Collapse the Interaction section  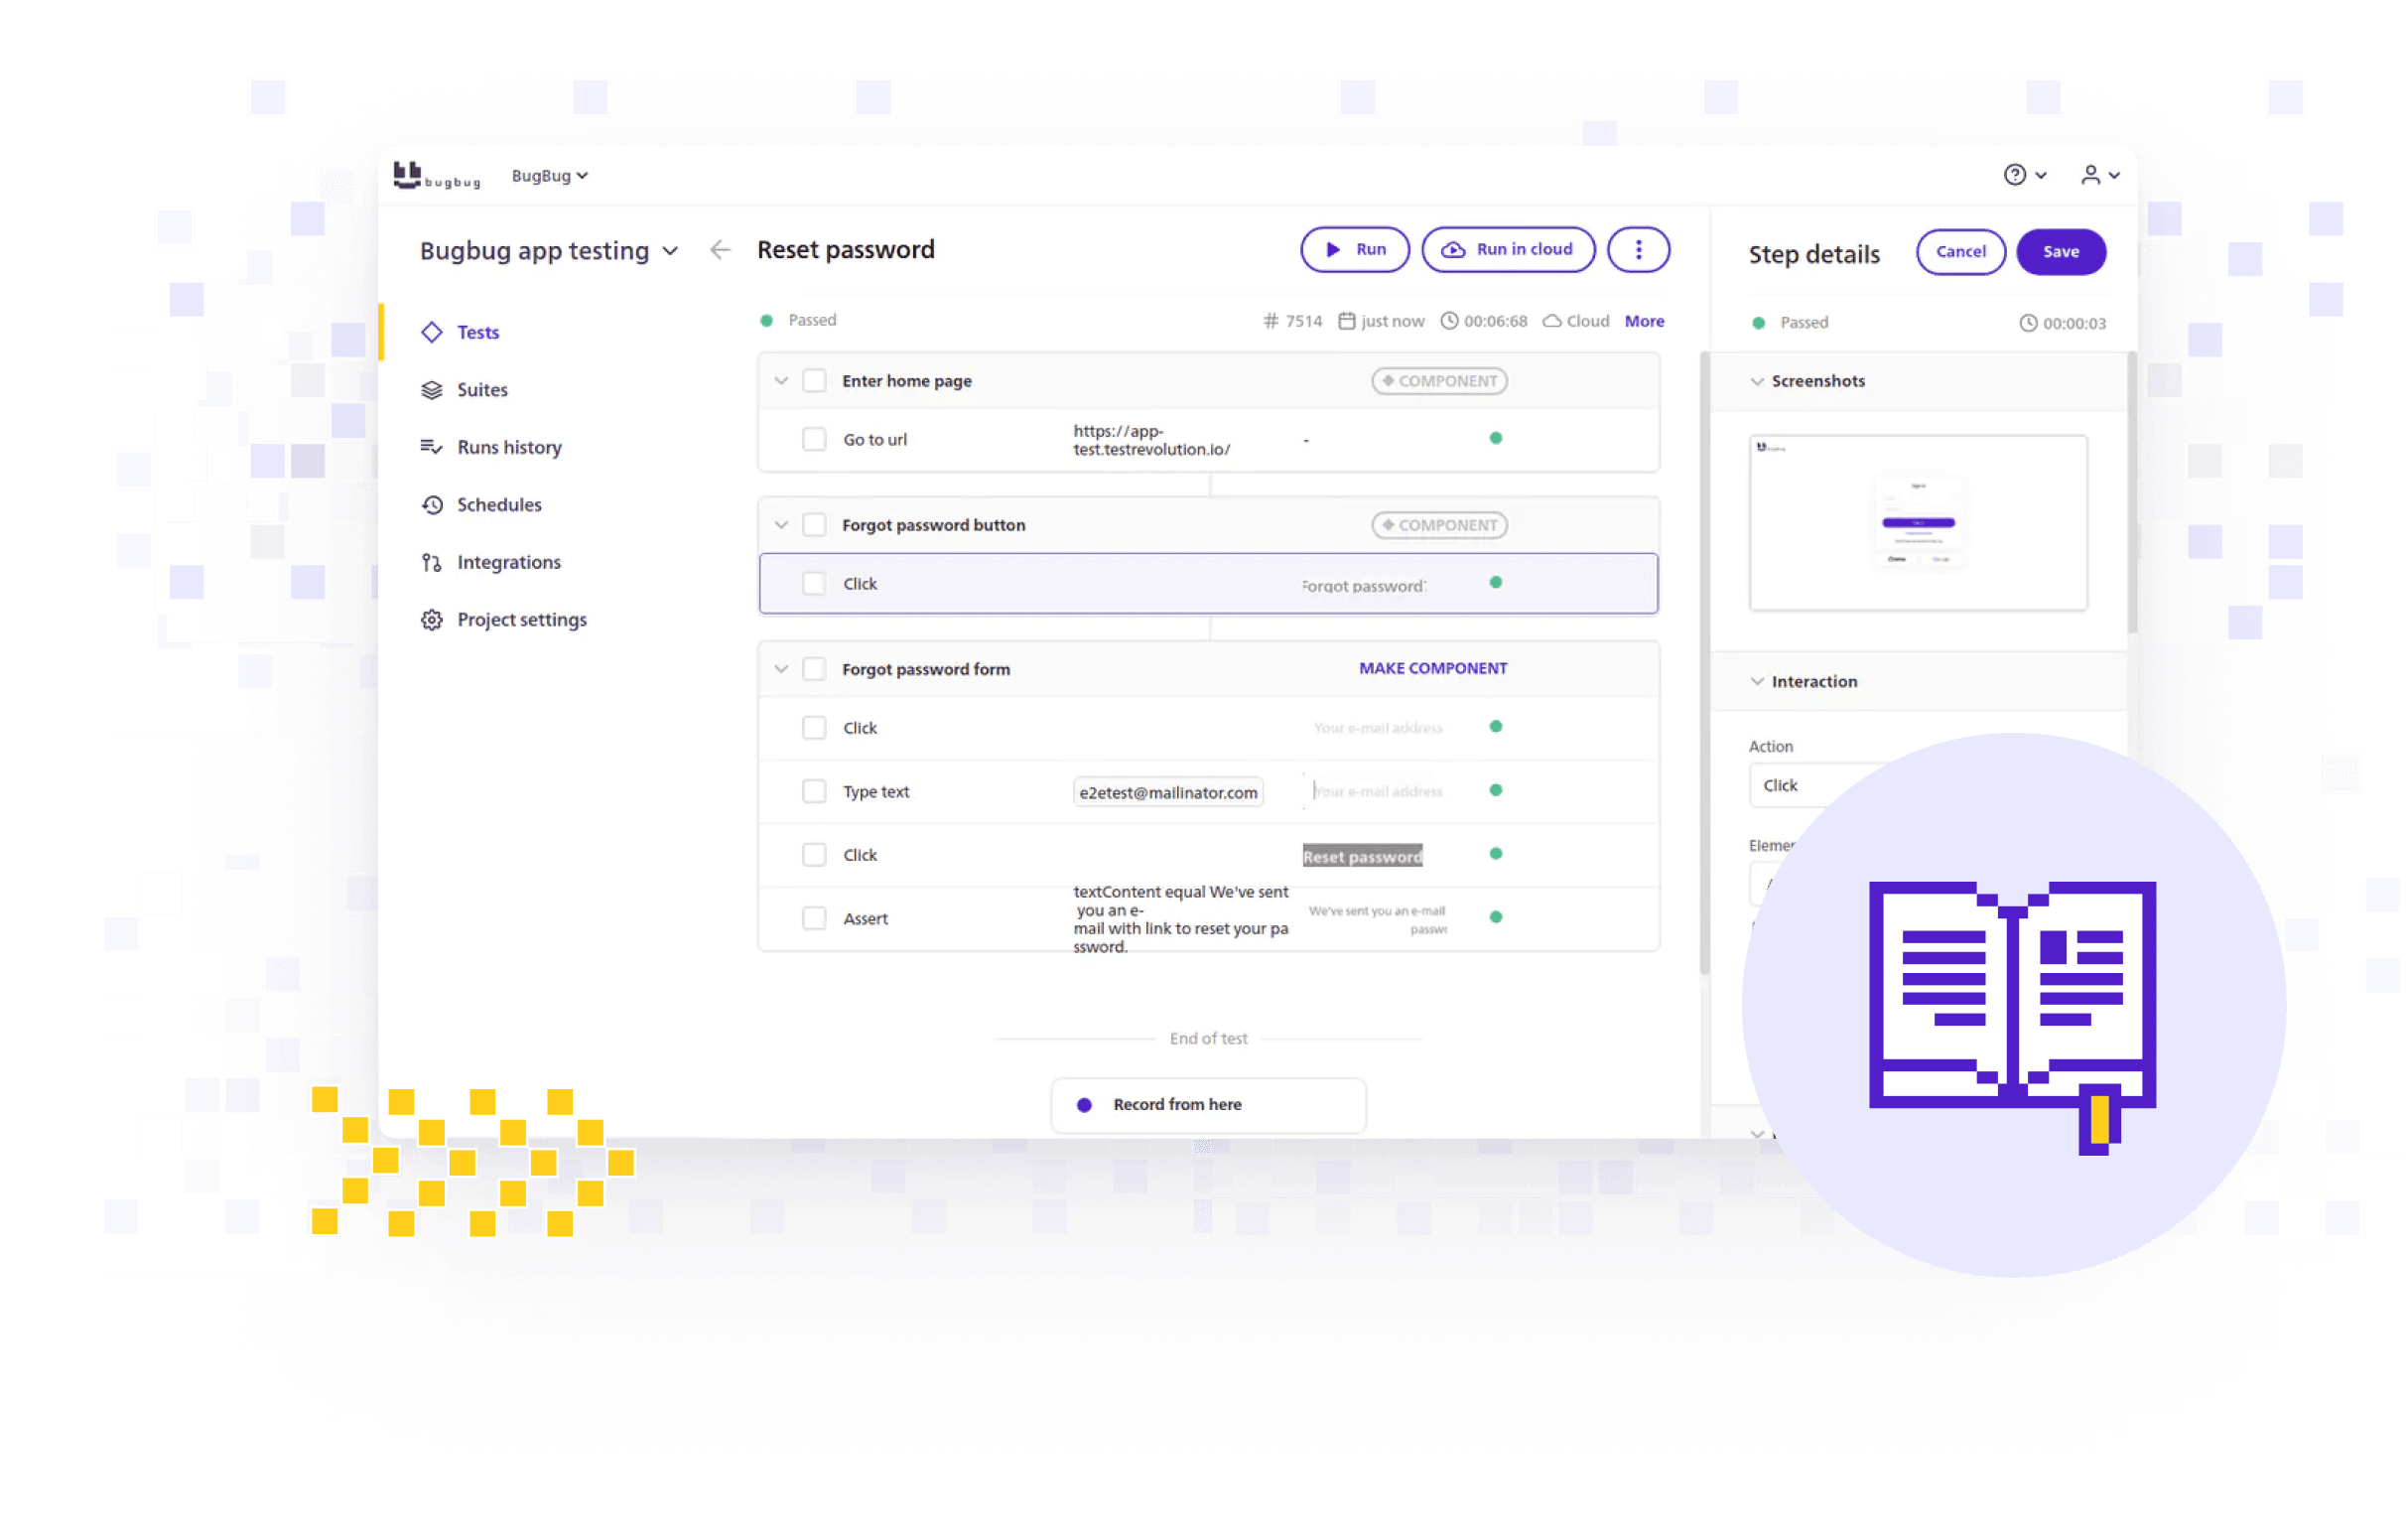point(1756,681)
